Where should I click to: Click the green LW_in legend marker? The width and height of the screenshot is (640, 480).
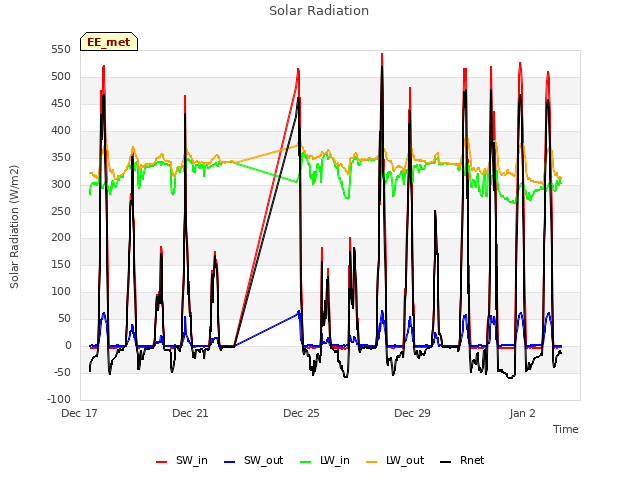click(306, 462)
